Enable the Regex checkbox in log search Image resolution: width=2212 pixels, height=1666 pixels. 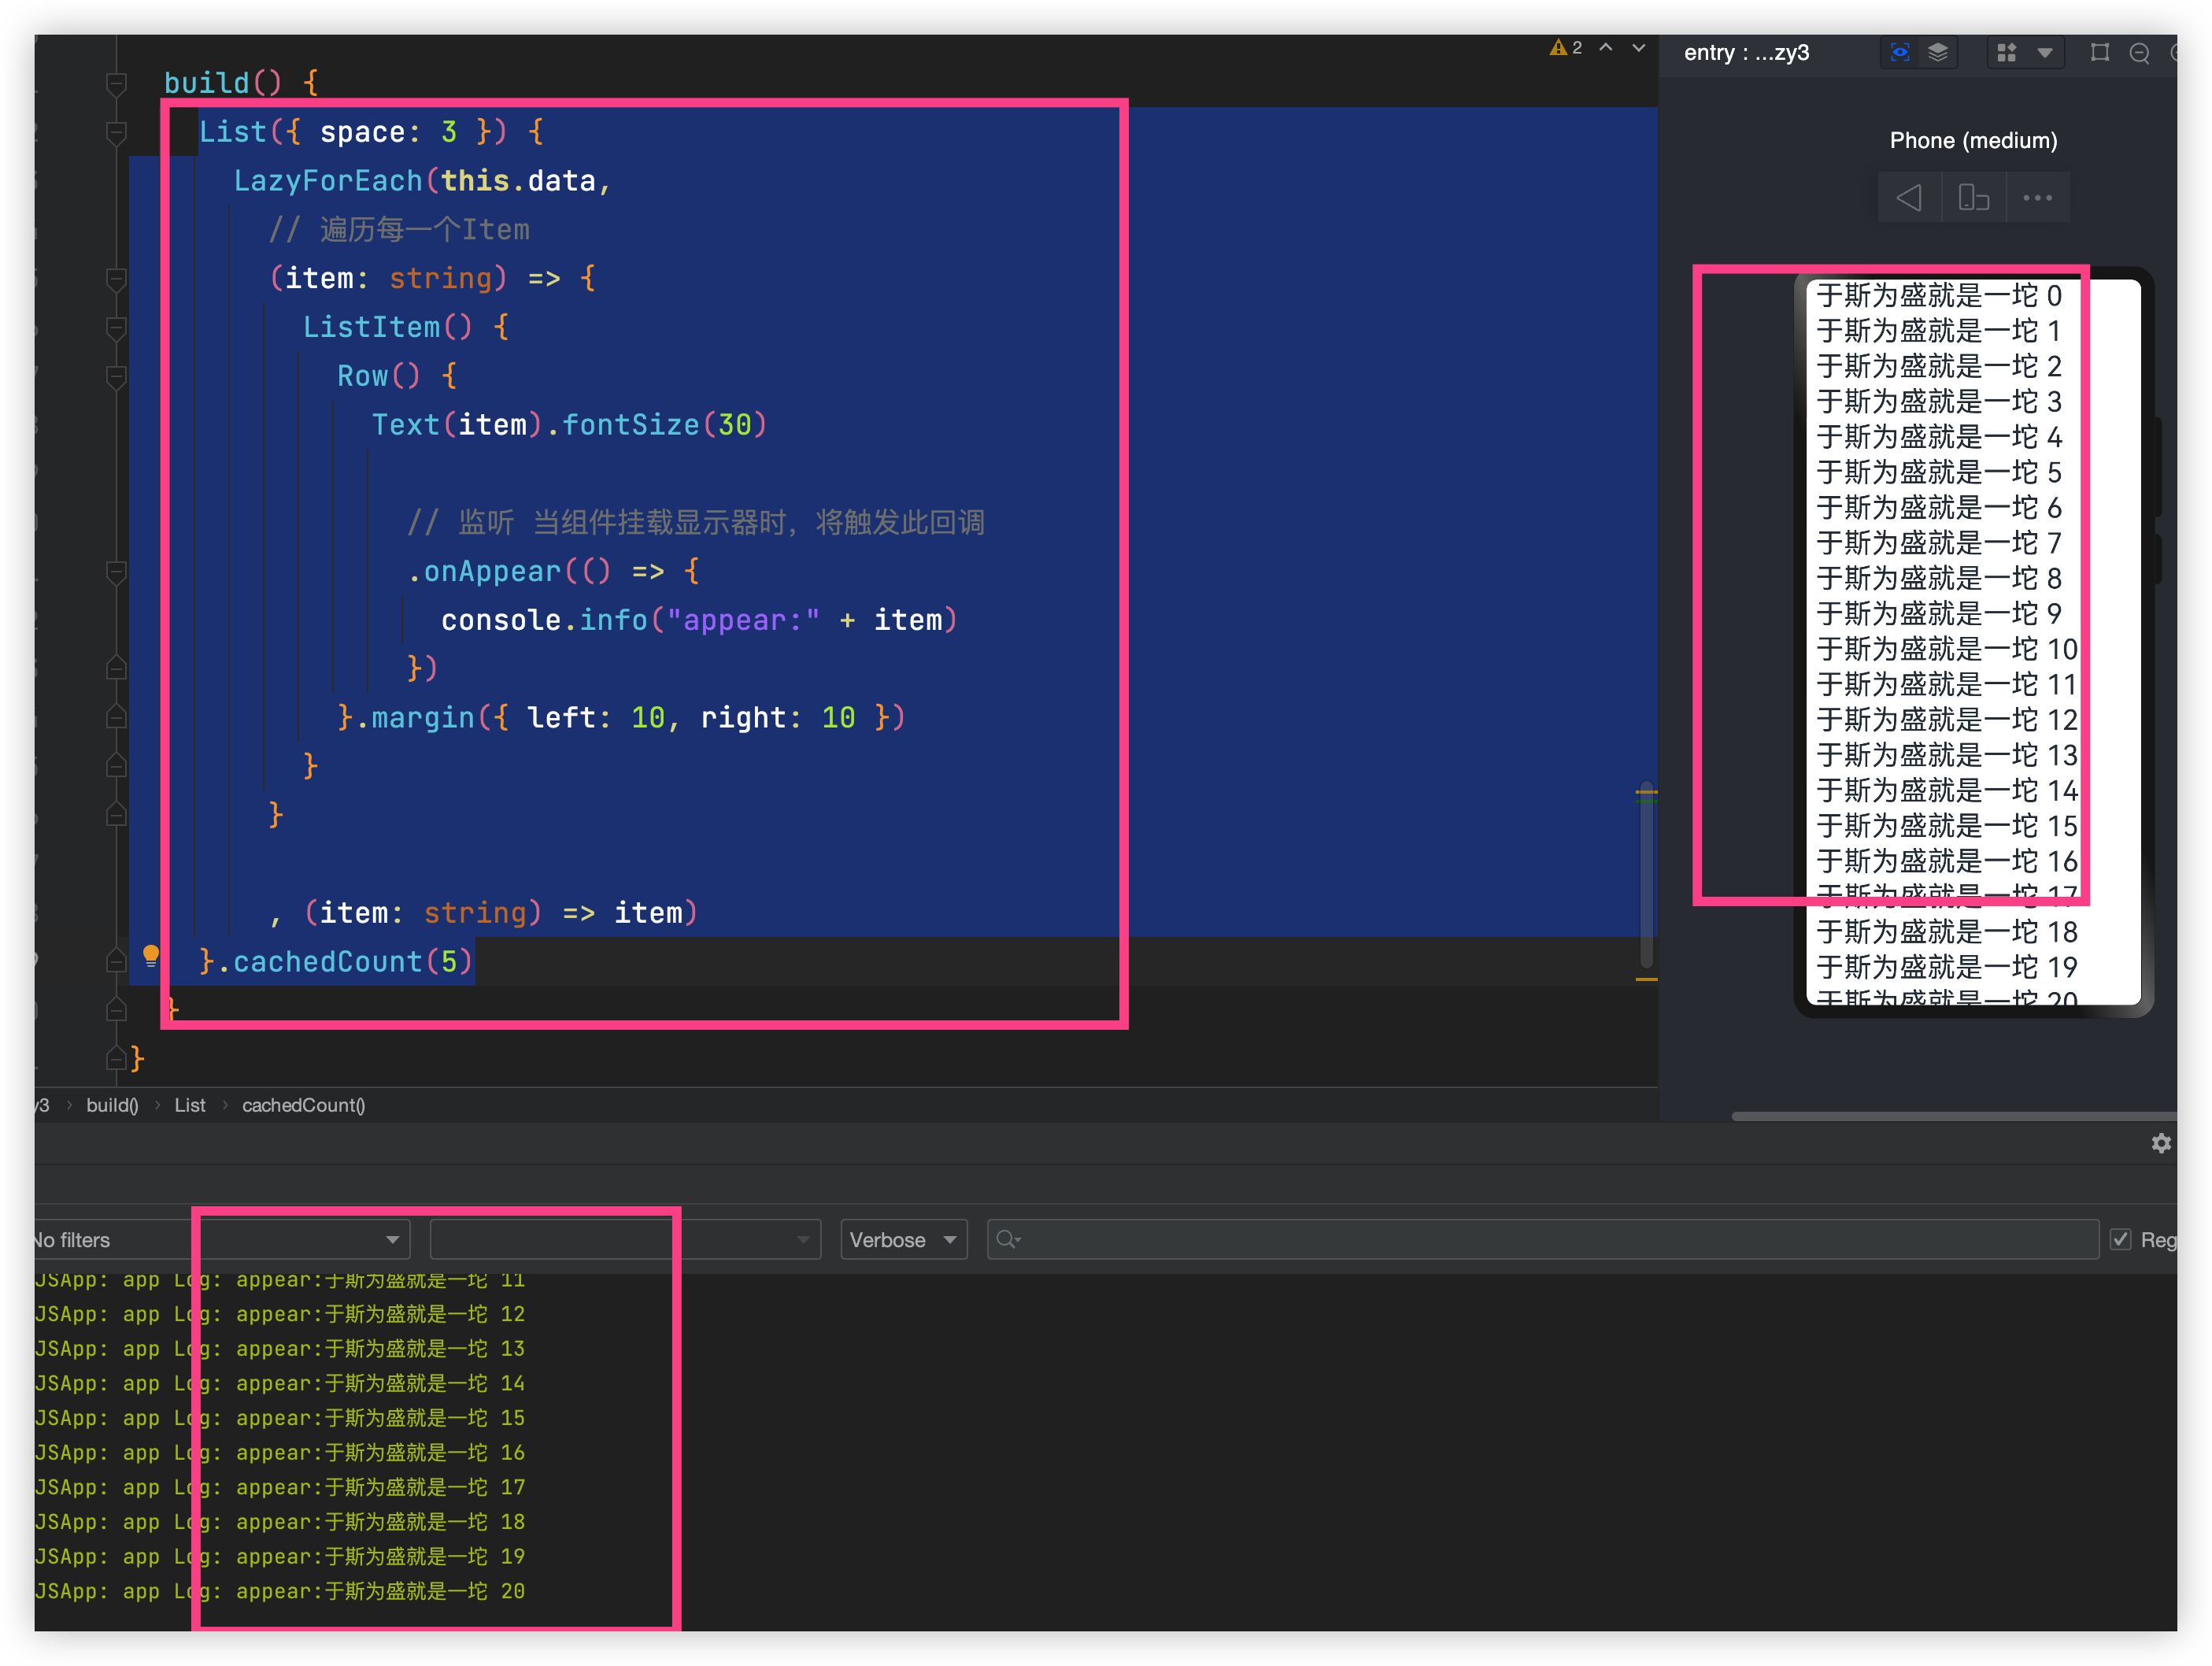click(x=2122, y=1239)
